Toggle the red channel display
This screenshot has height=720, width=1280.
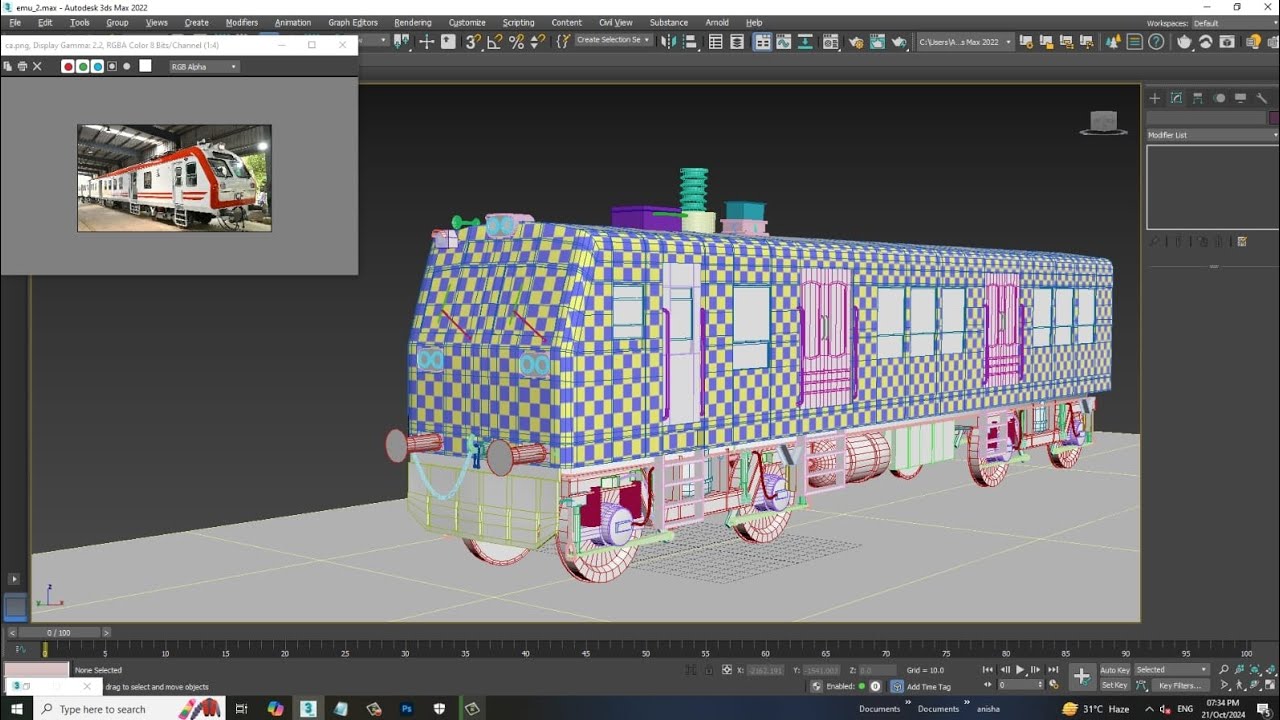click(68, 66)
